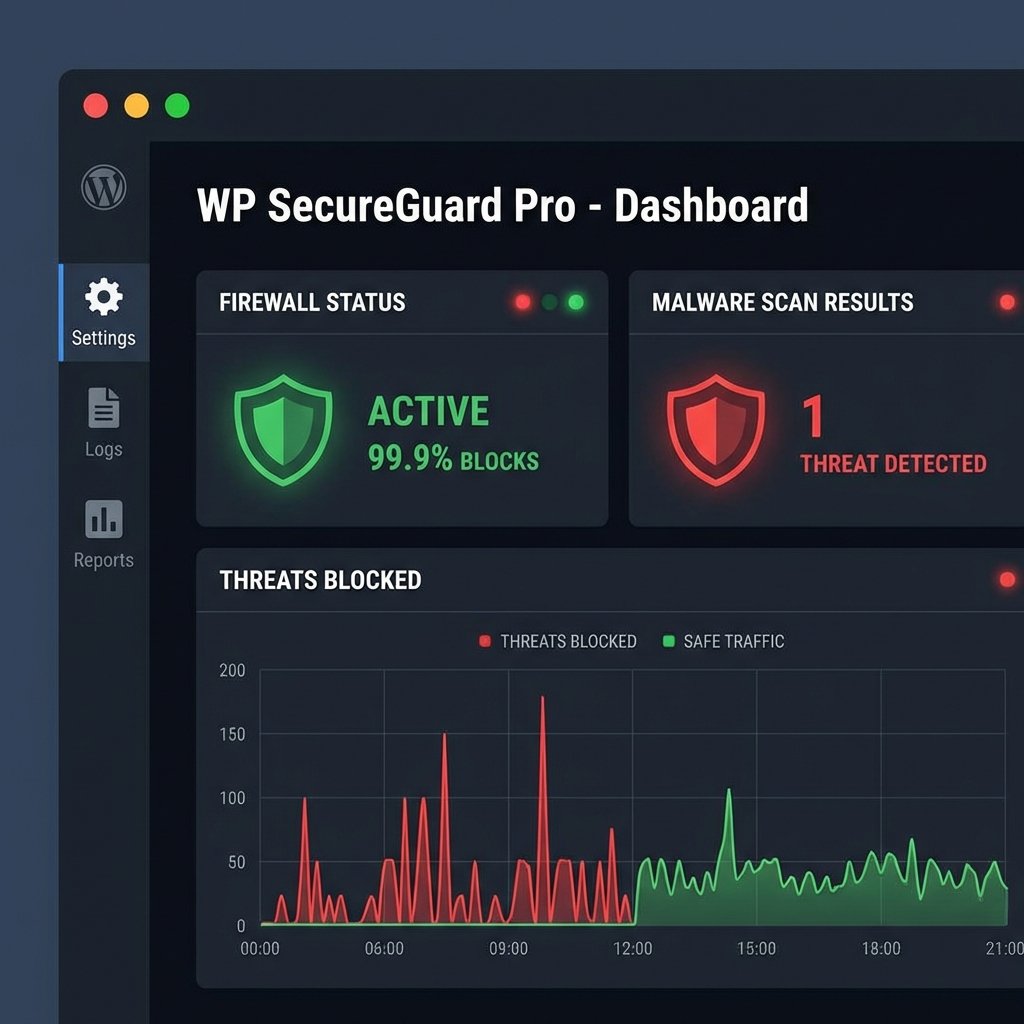1024x1024 pixels.
Task: Toggle the Threats Blocked legend entry
Action: pyautogui.click(x=560, y=641)
